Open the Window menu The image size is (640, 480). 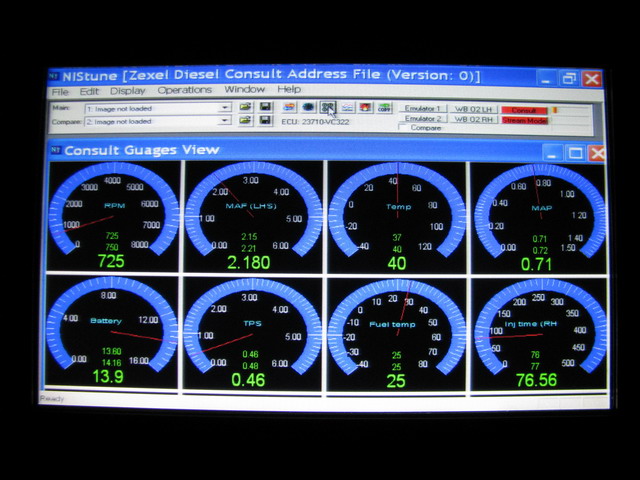pos(244,89)
